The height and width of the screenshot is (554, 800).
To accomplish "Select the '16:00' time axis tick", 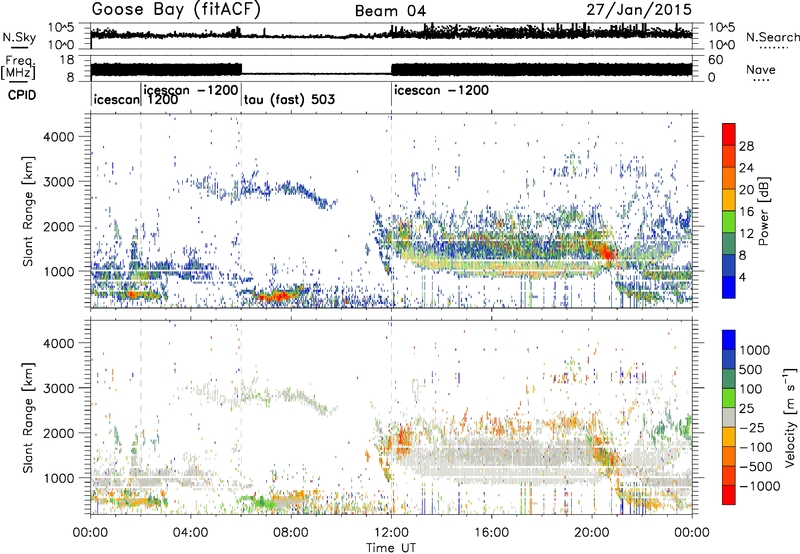I will coord(491,533).
